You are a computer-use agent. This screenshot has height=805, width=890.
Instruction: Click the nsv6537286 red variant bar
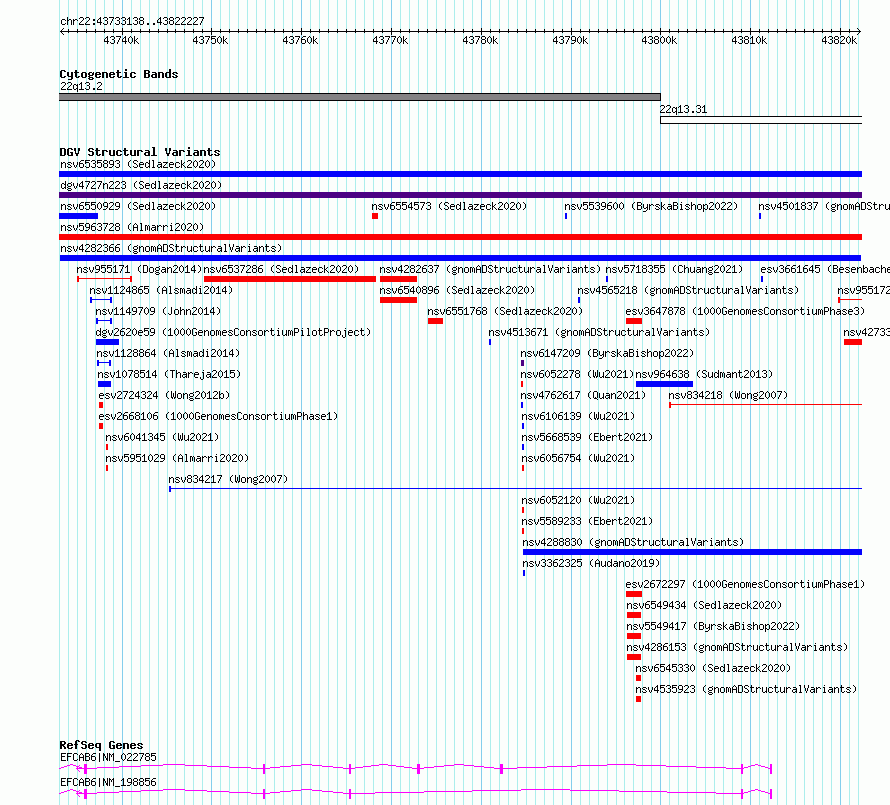coord(289,279)
